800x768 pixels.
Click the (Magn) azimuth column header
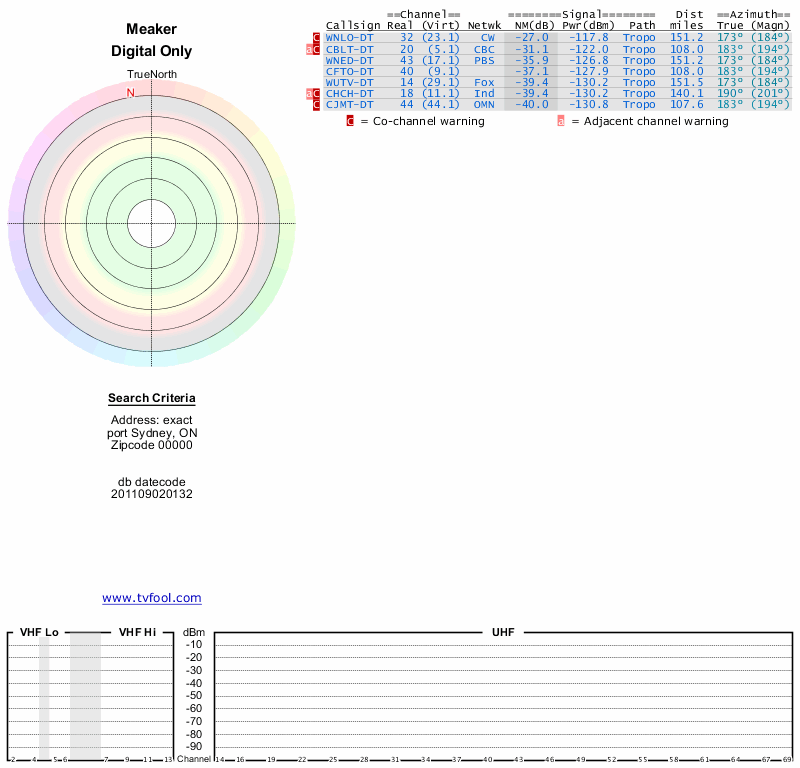click(770, 26)
